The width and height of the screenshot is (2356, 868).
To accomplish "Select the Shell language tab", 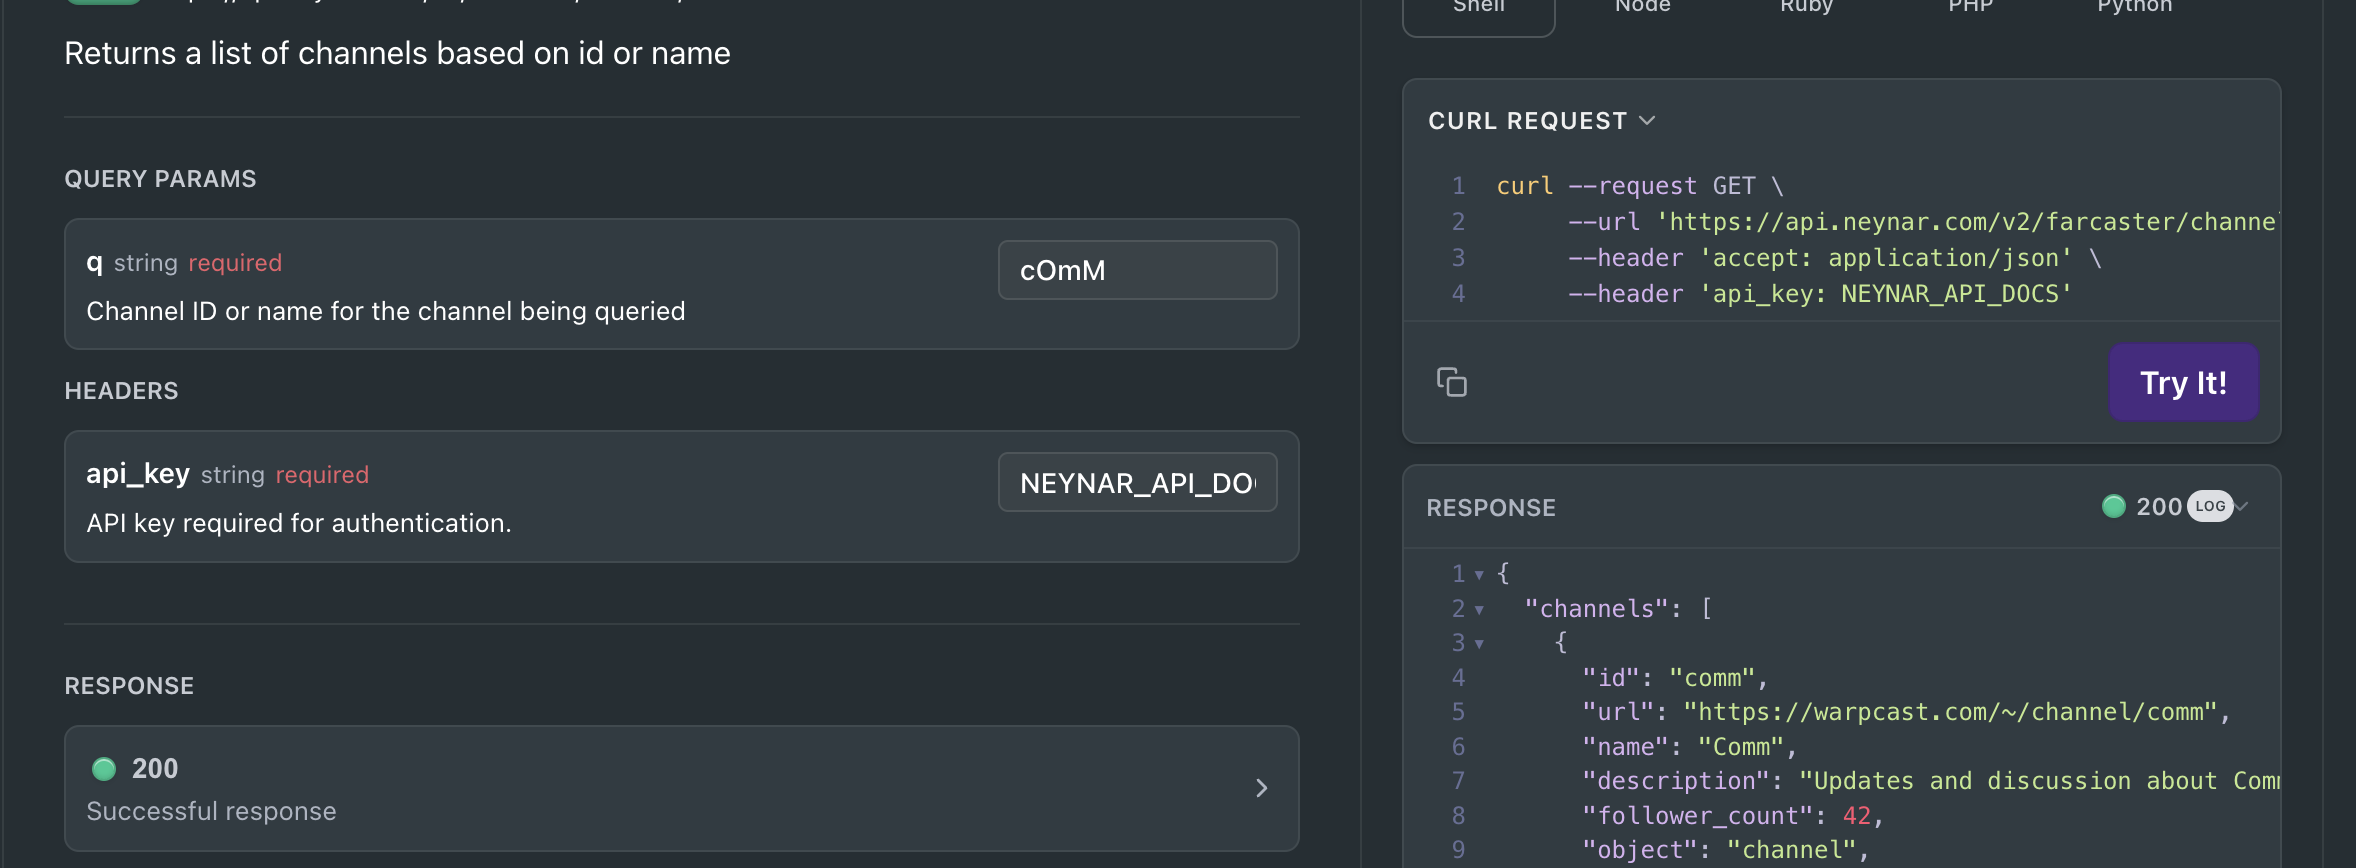I will tap(1478, 8).
